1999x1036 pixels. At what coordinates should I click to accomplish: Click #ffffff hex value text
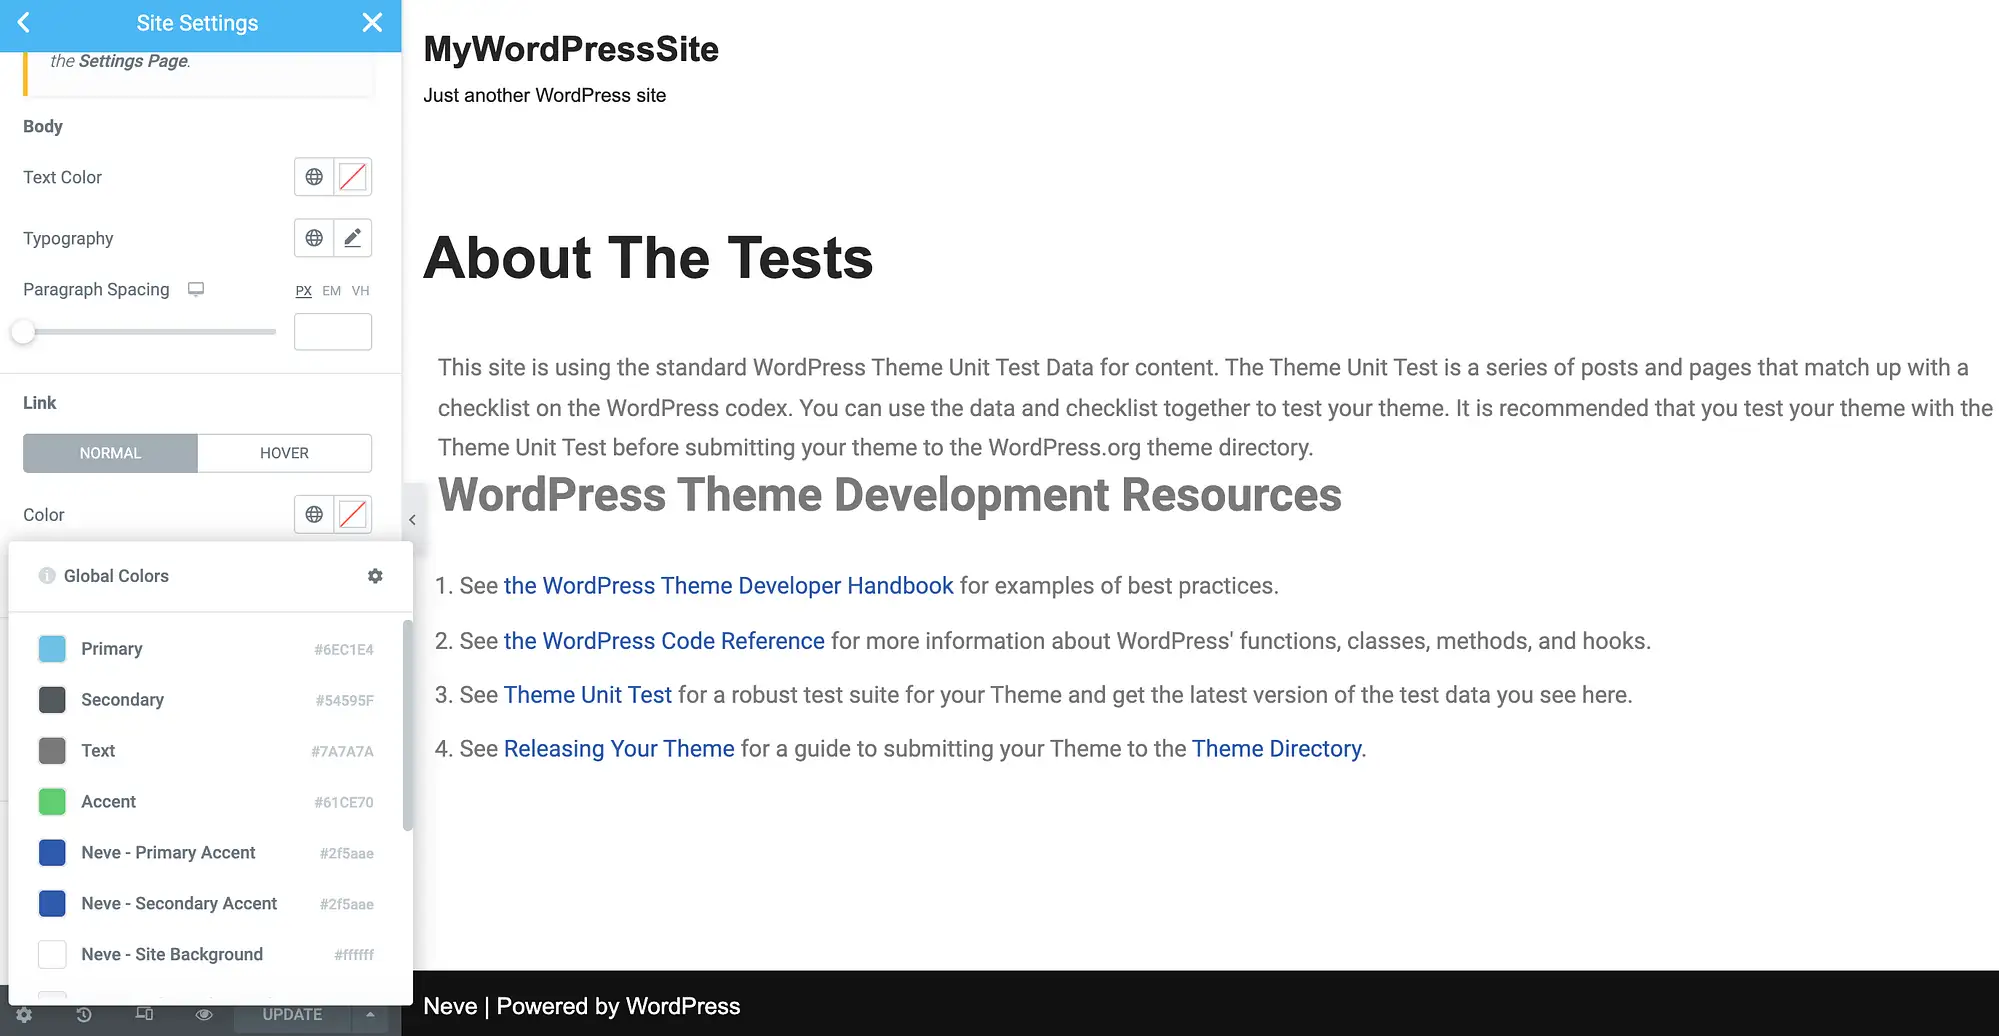[354, 956]
